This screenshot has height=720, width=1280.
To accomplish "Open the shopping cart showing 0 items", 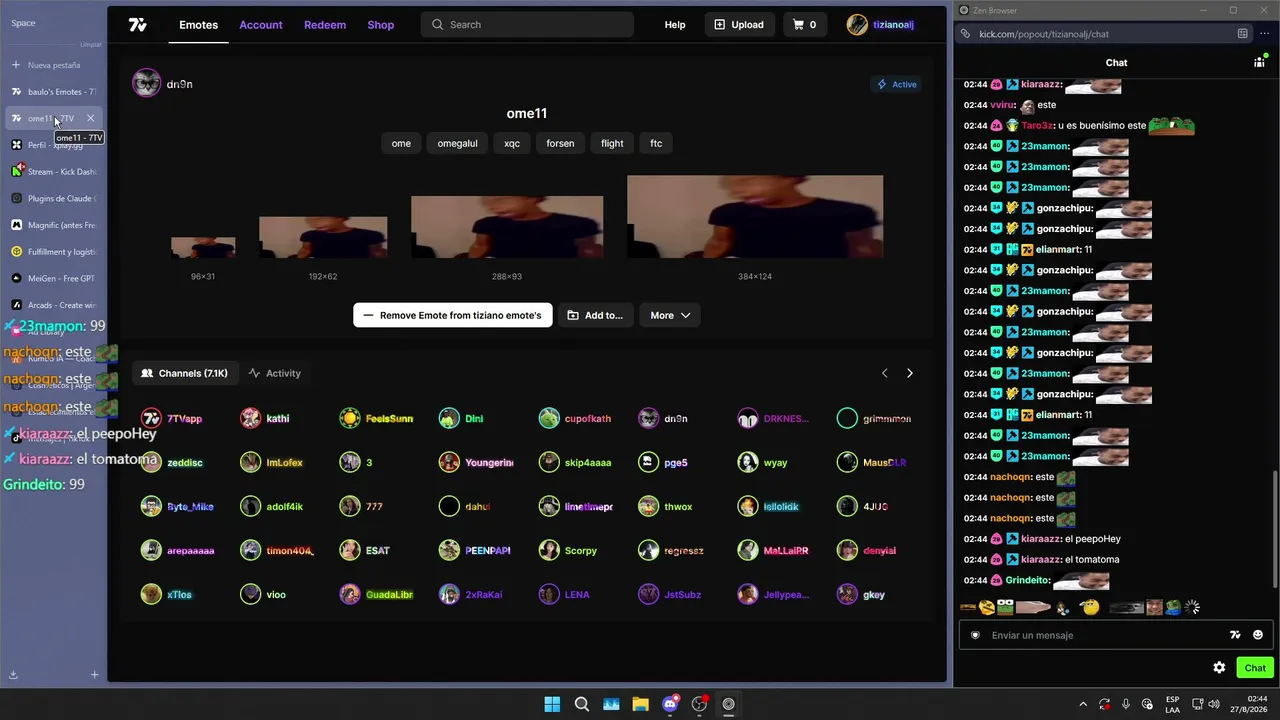I will pos(805,25).
